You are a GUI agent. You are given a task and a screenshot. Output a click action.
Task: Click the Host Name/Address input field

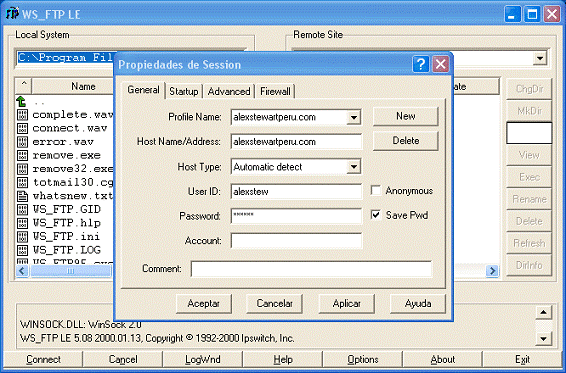point(296,142)
